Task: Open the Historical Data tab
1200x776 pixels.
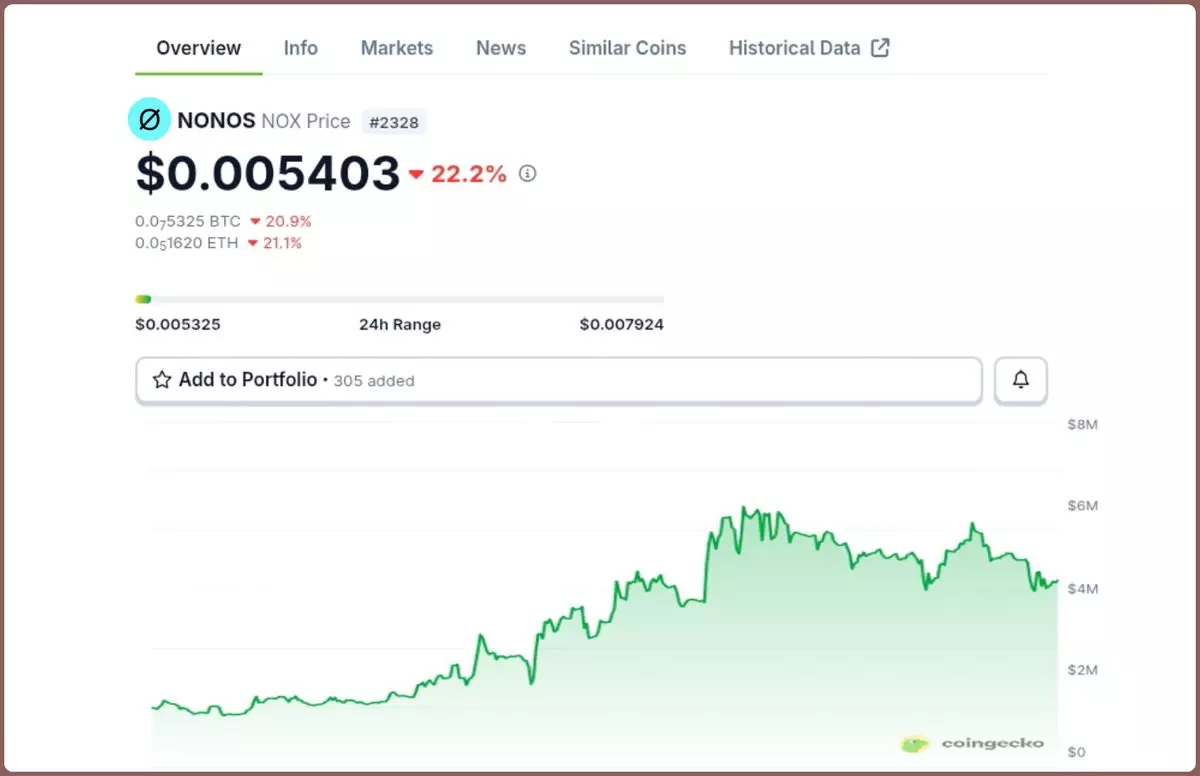Action: pyautogui.click(x=794, y=48)
